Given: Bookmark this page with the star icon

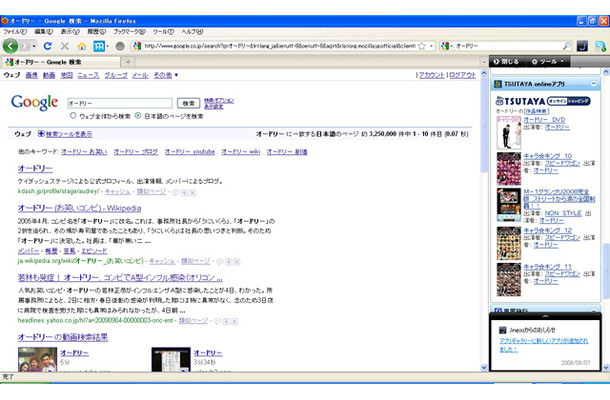Looking at the screenshot, I should click(422, 46).
